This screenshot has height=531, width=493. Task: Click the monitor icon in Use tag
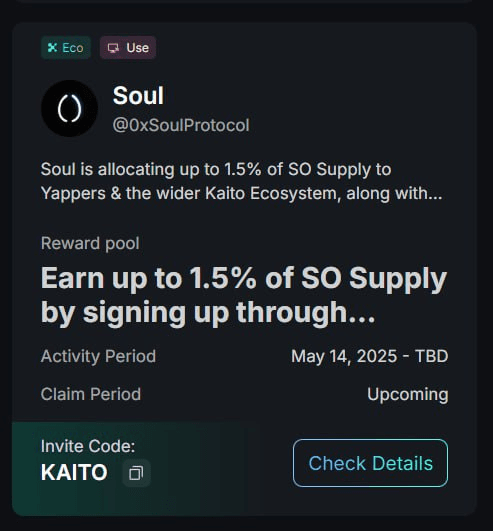113,48
